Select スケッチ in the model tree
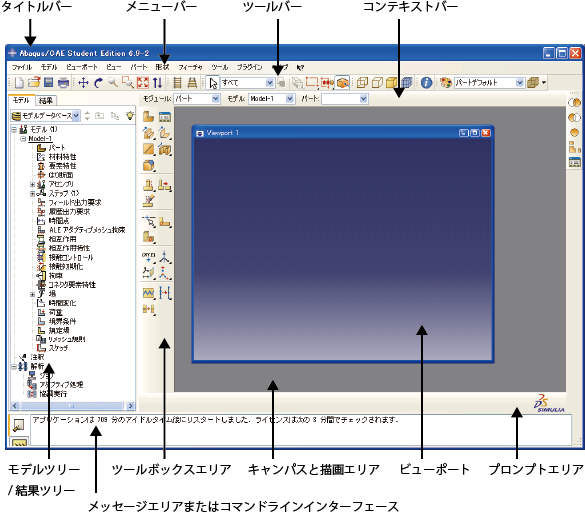This screenshot has width=585, height=516. coord(59,348)
